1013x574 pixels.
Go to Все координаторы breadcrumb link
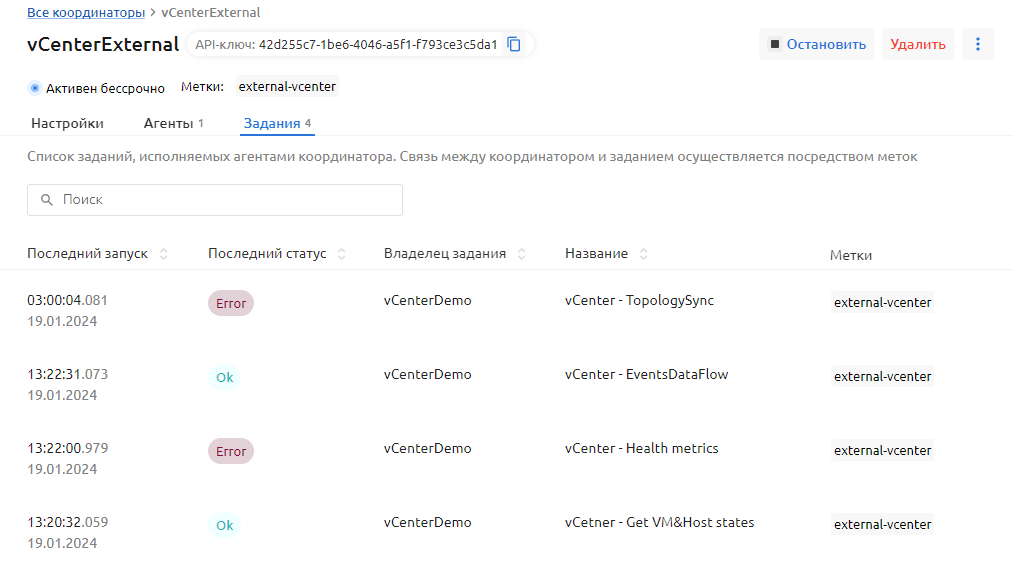coord(85,12)
